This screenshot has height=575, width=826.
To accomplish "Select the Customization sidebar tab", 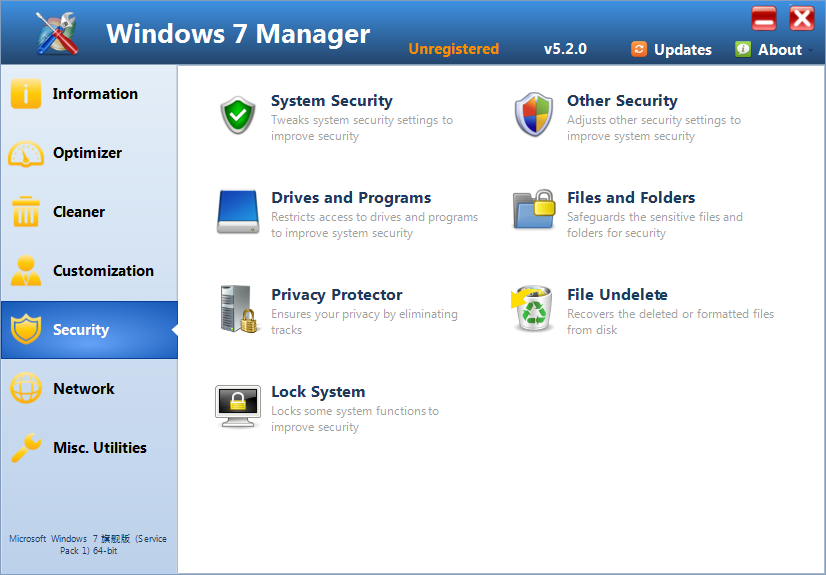I will [x=89, y=271].
